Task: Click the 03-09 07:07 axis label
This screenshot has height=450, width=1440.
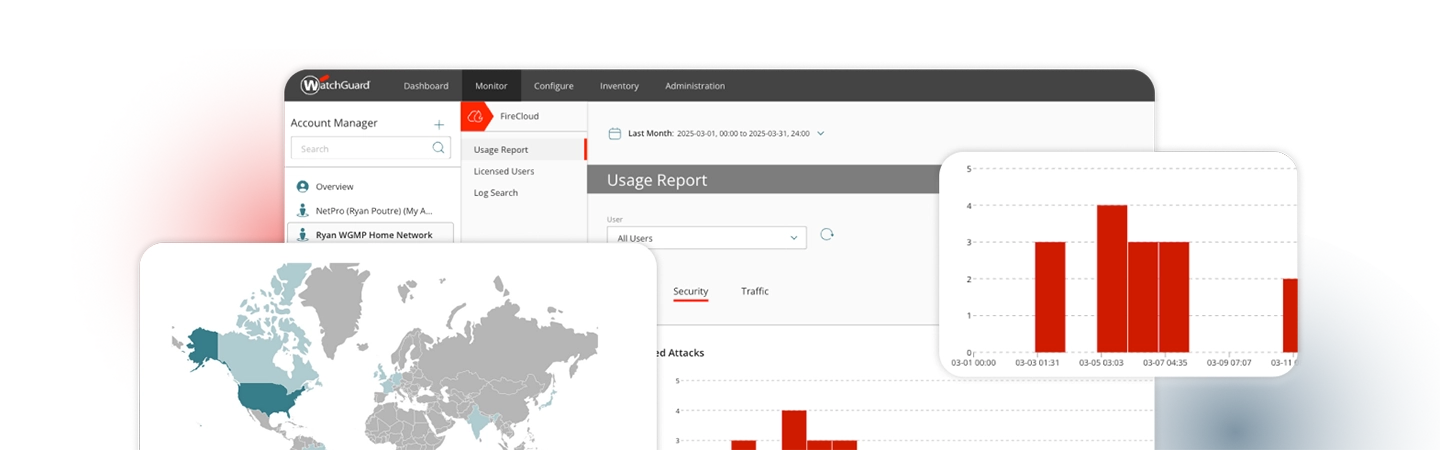Action: (1229, 363)
